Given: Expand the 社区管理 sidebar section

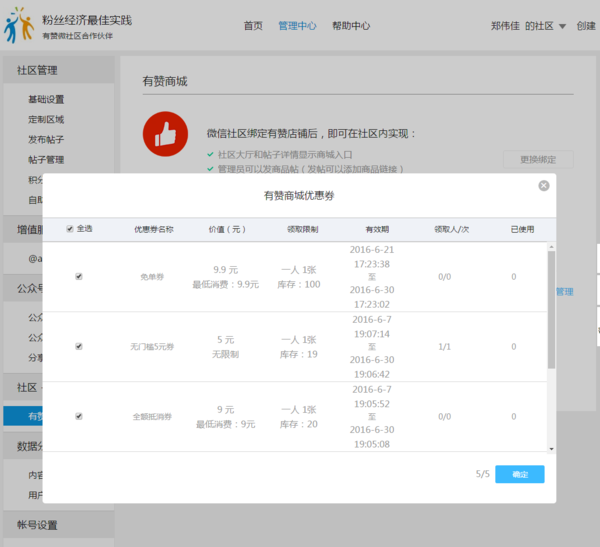Looking at the screenshot, I should [x=59, y=70].
